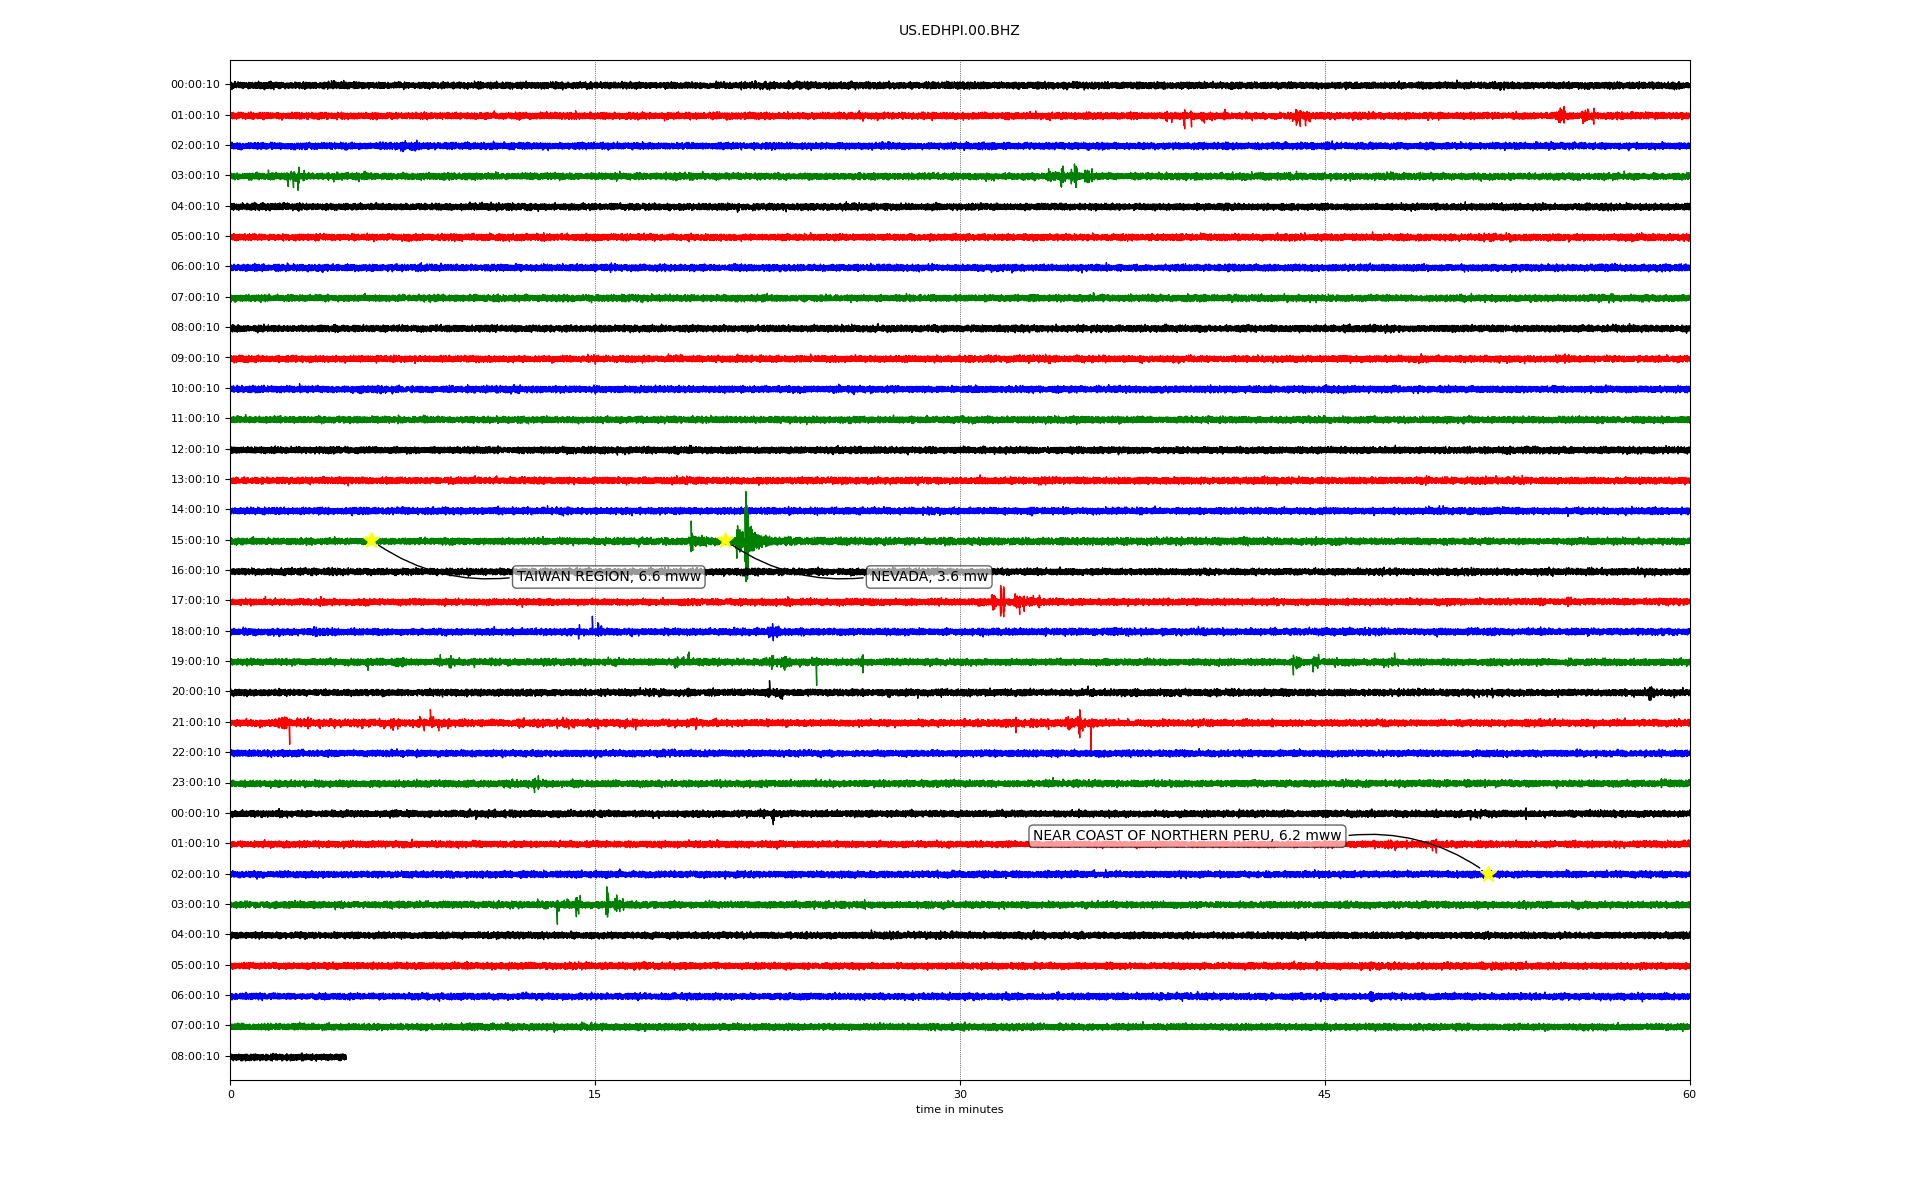Click the plot title US.EDHPI.00.BHZ
The width and height of the screenshot is (1920, 1200).
[x=959, y=31]
